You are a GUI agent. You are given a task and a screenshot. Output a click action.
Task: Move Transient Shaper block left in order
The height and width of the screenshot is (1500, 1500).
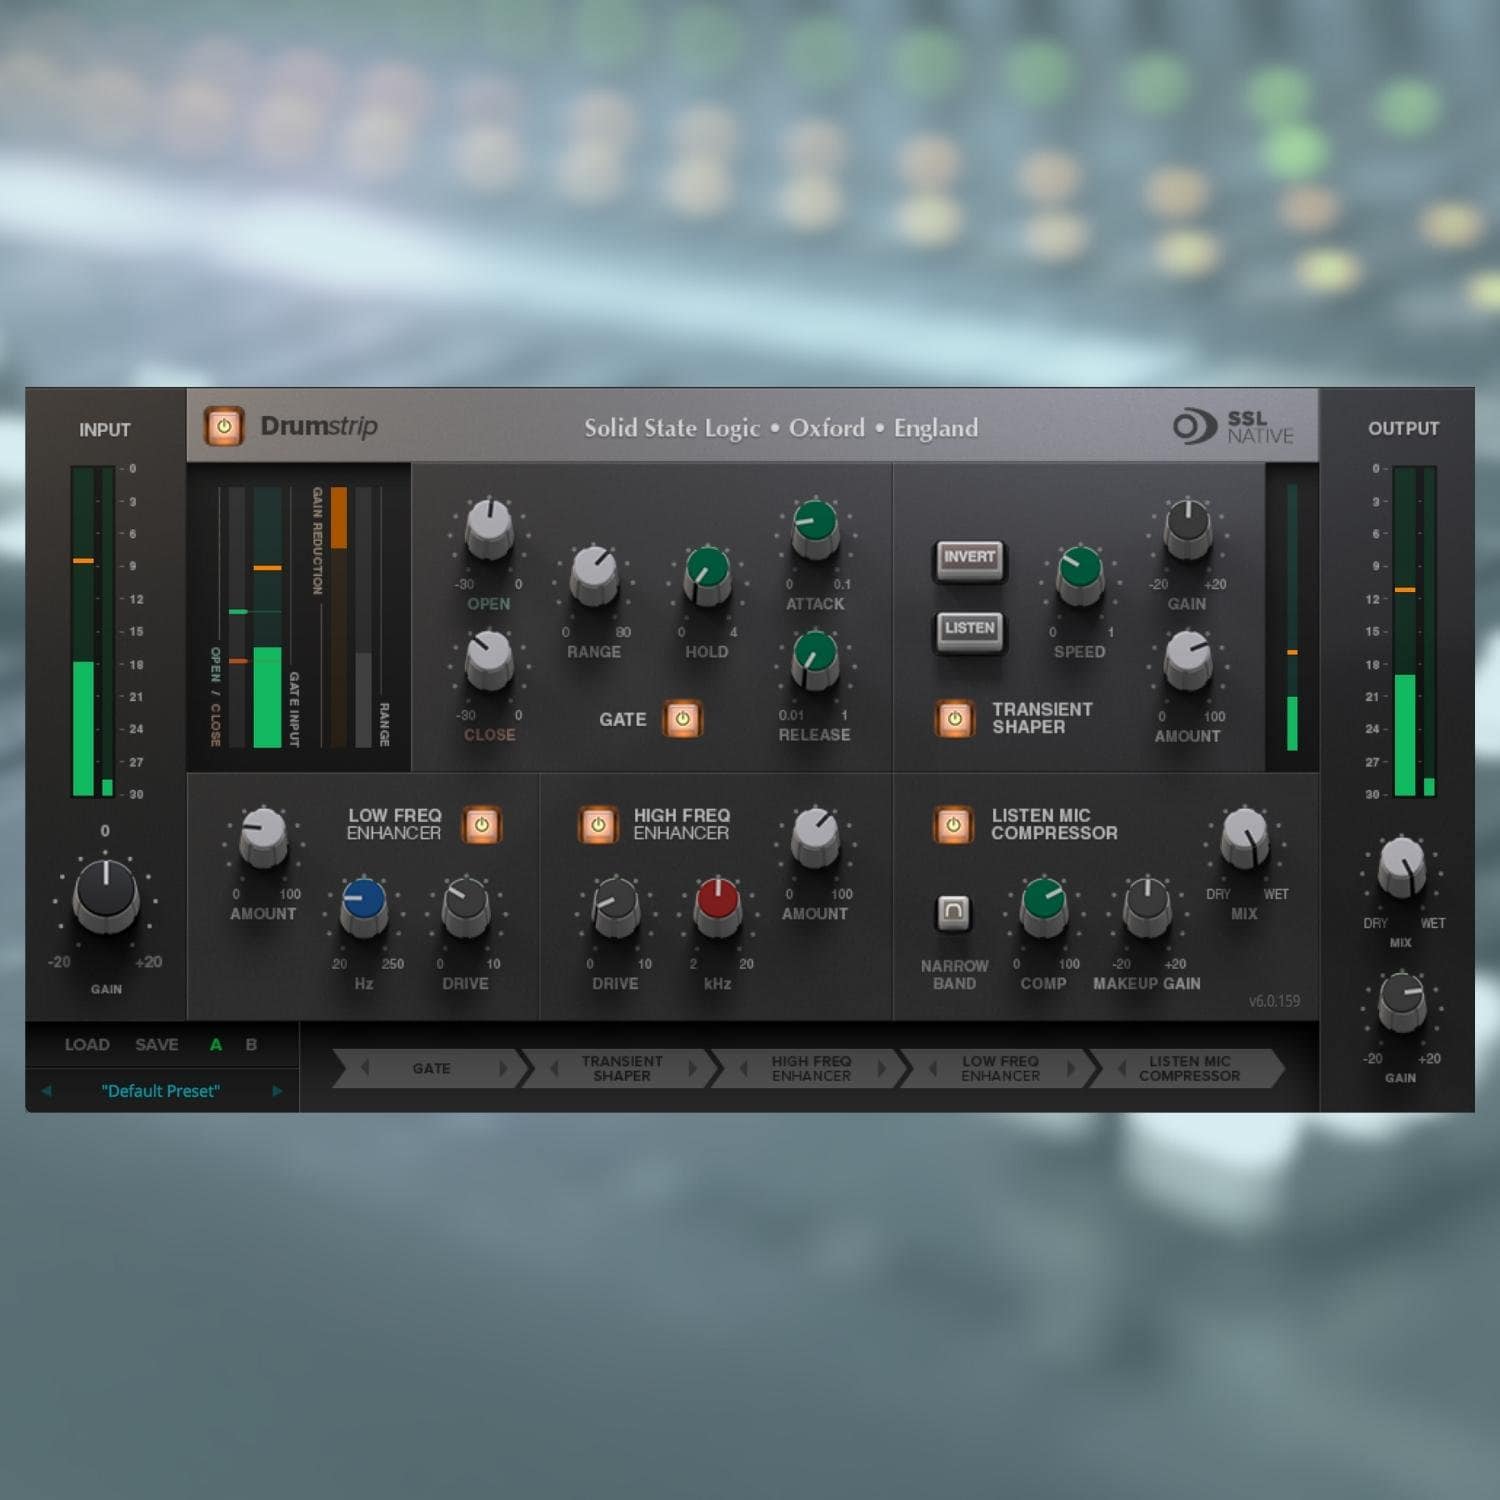point(554,1068)
